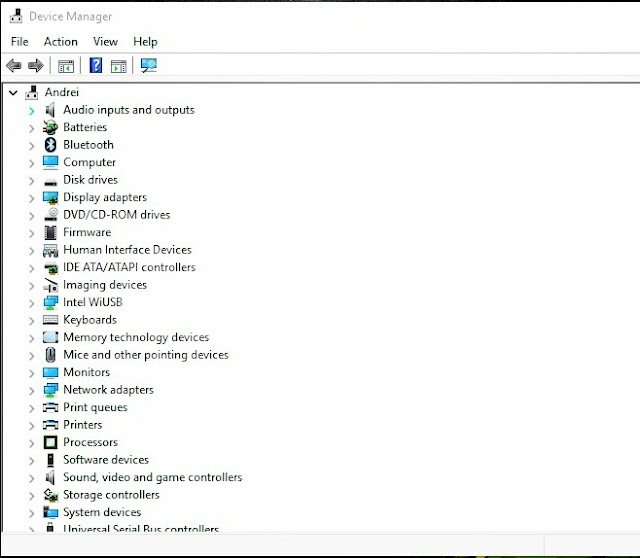Click Sound, video and game controllers icon
Image resolution: width=640 pixels, height=558 pixels.
click(50, 477)
